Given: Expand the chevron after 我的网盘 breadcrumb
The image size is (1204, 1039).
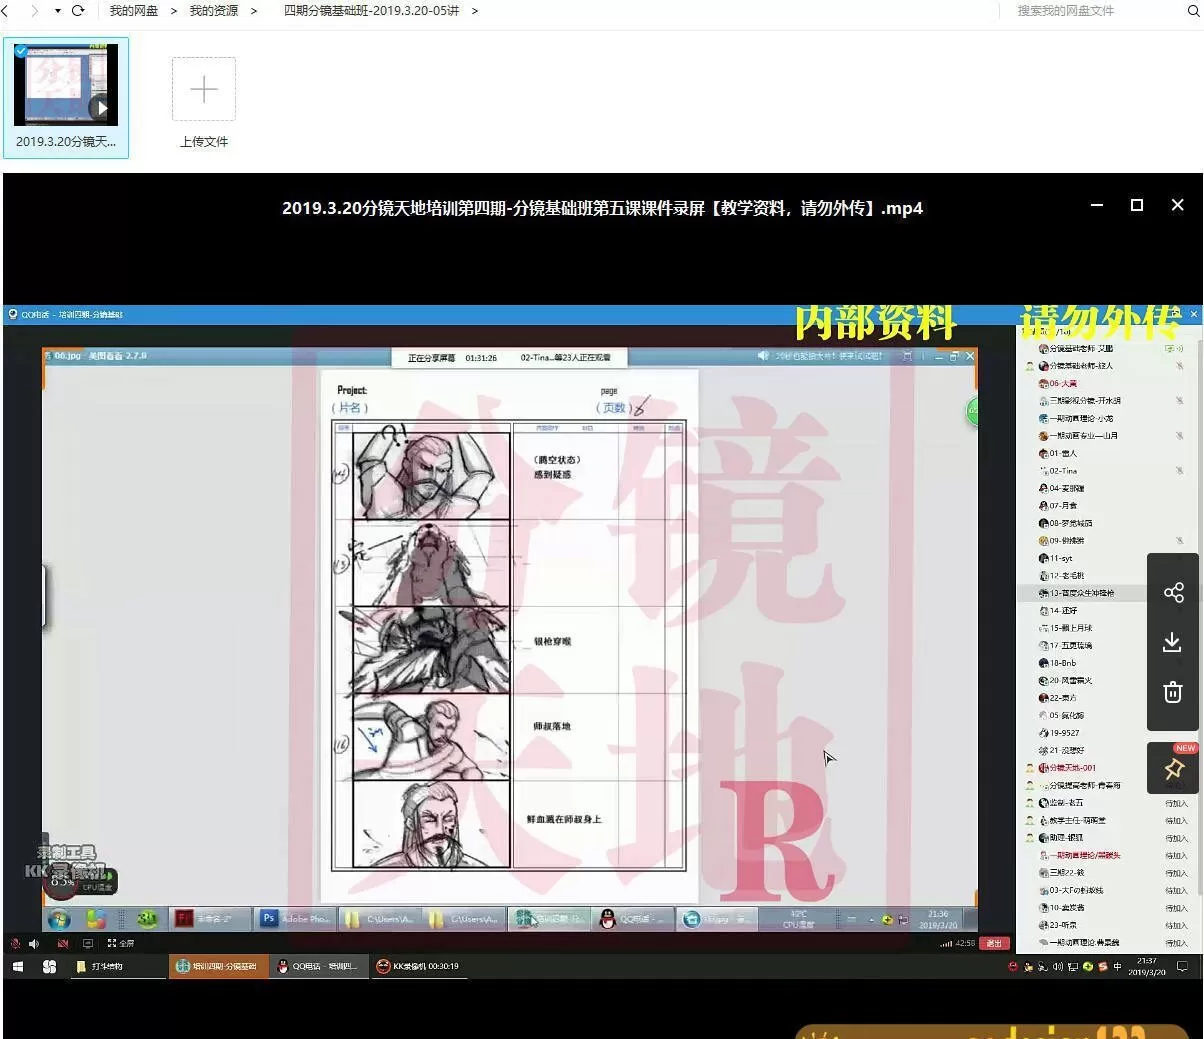Looking at the screenshot, I should (x=173, y=11).
